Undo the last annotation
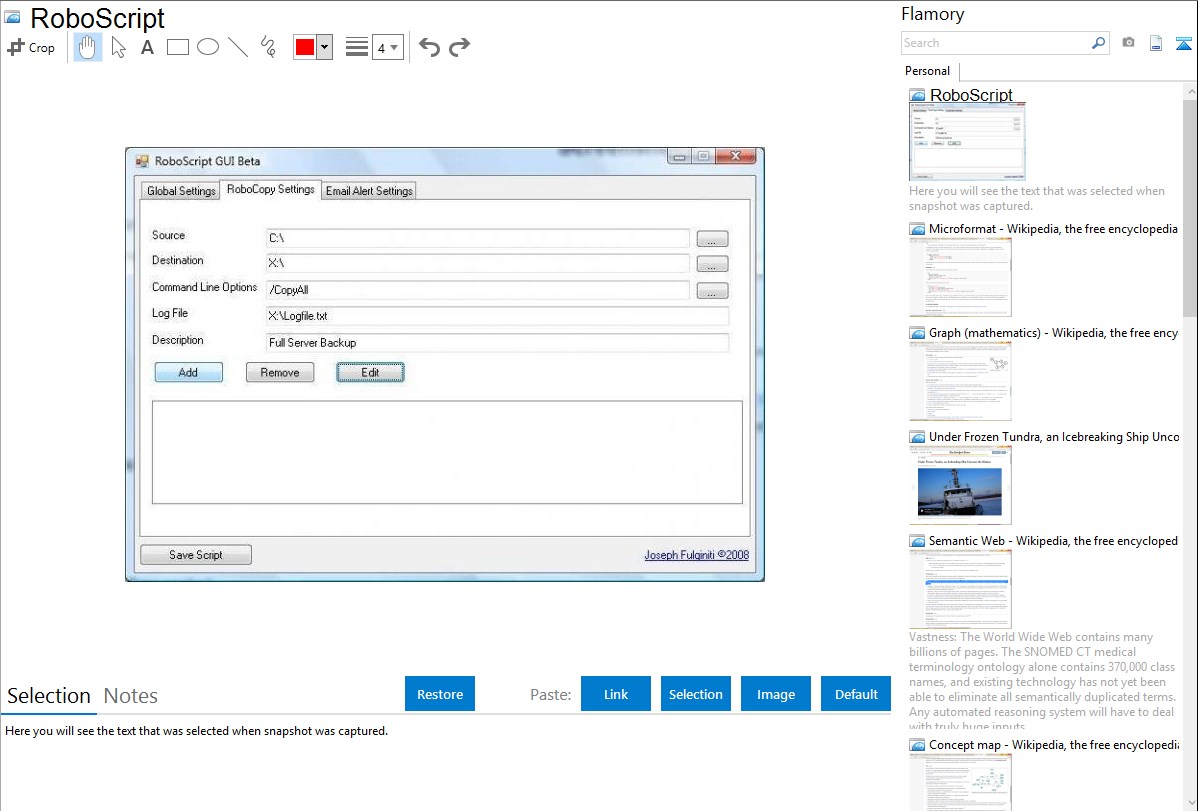The image size is (1198, 811). click(x=429, y=47)
